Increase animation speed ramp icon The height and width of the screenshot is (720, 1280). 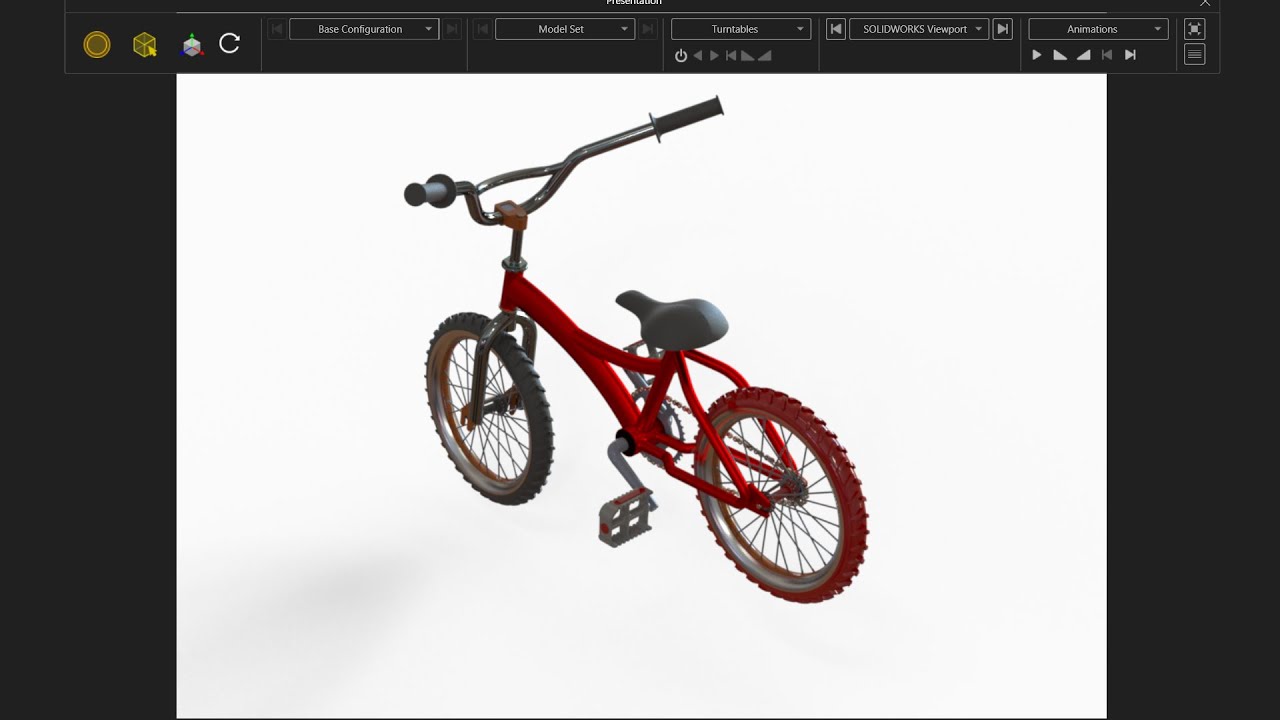coord(1083,55)
